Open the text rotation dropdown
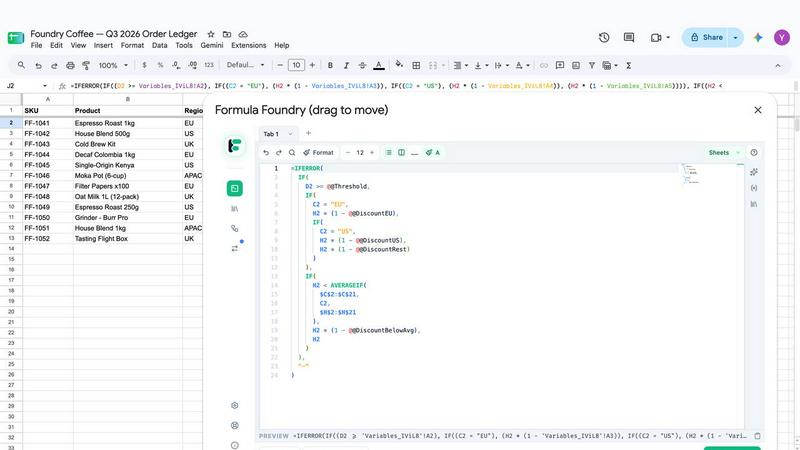Screen dimensions: 800x450 point(522,65)
